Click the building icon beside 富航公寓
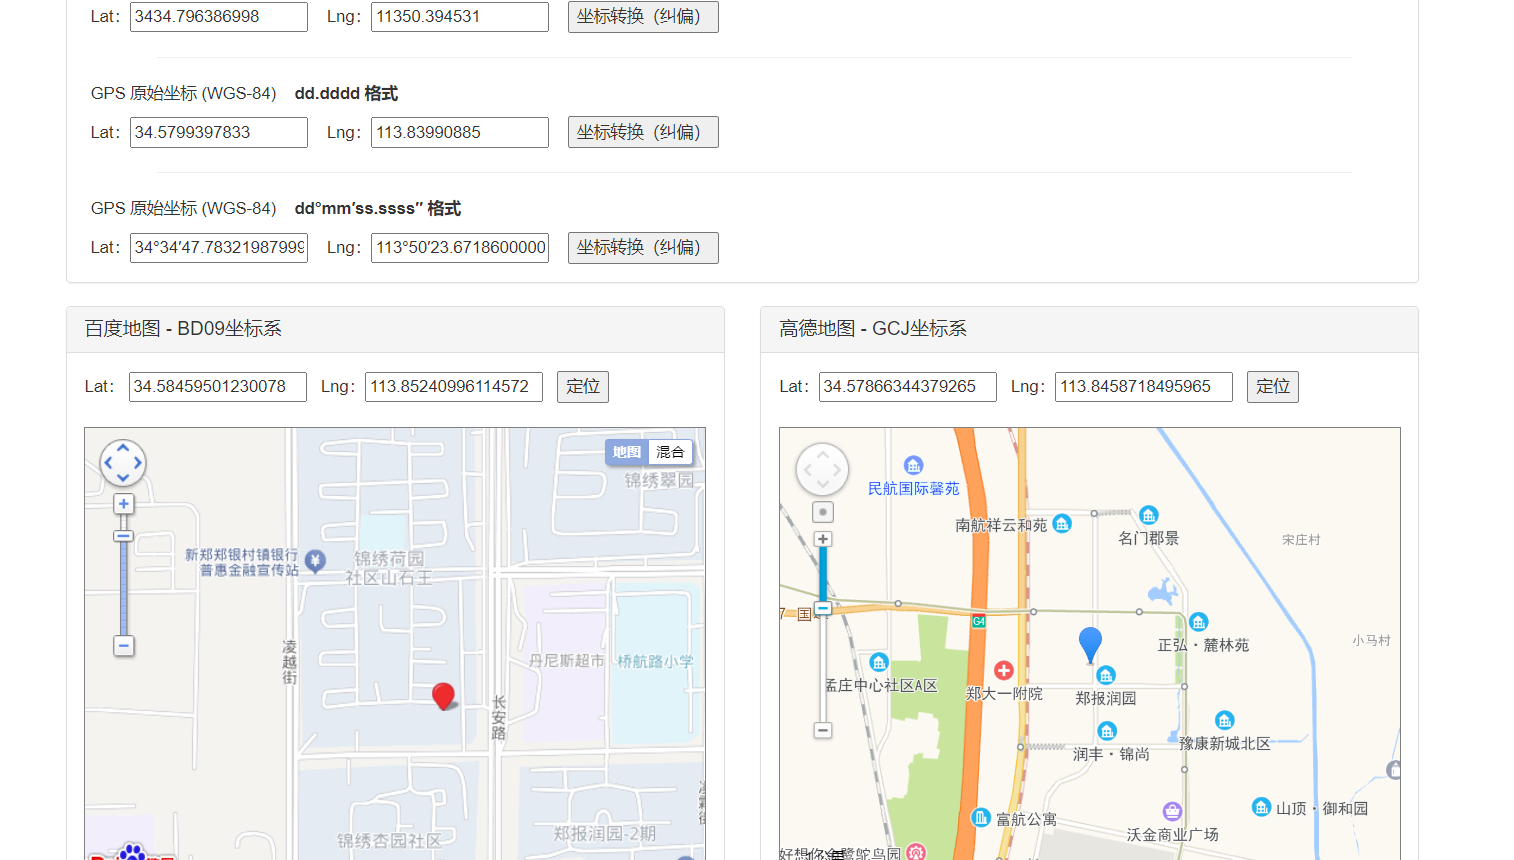 click(x=981, y=817)
